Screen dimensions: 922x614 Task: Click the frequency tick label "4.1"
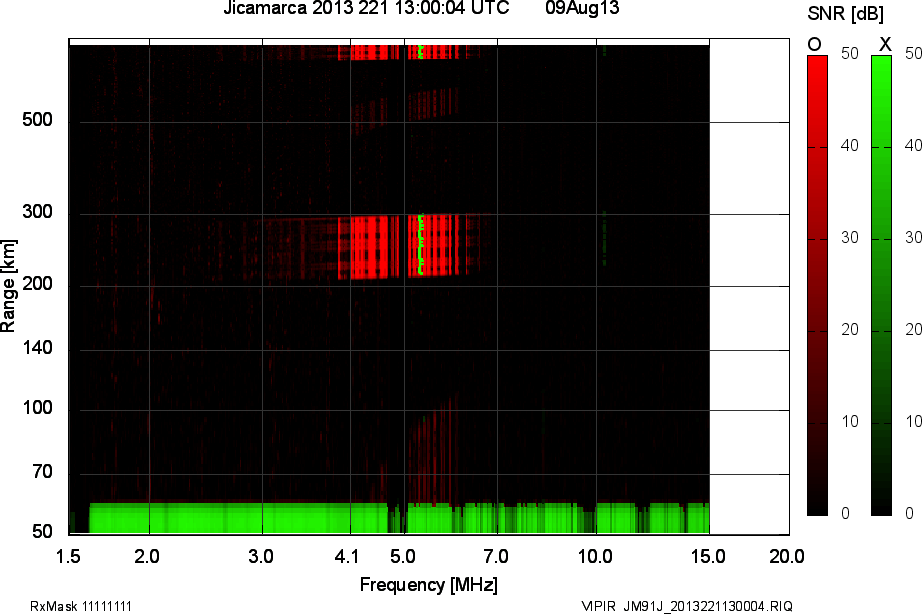(347, 556)
